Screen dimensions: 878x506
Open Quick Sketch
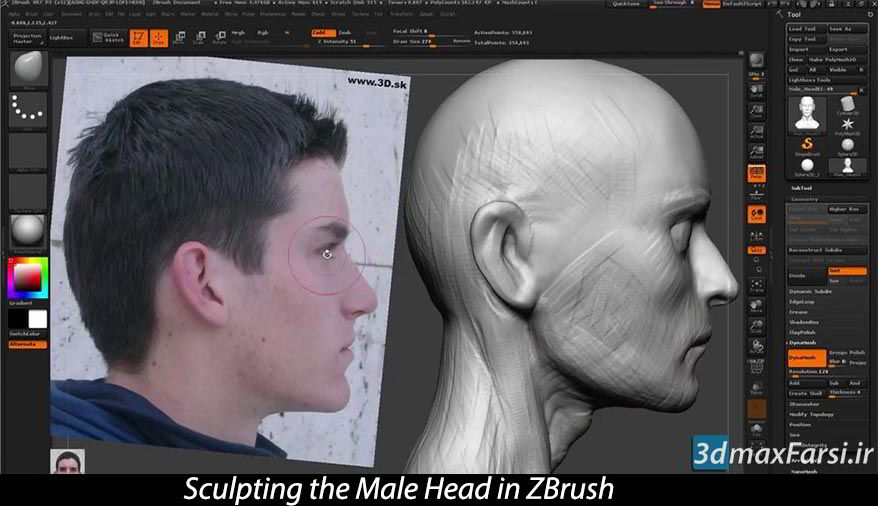[109, 38]
